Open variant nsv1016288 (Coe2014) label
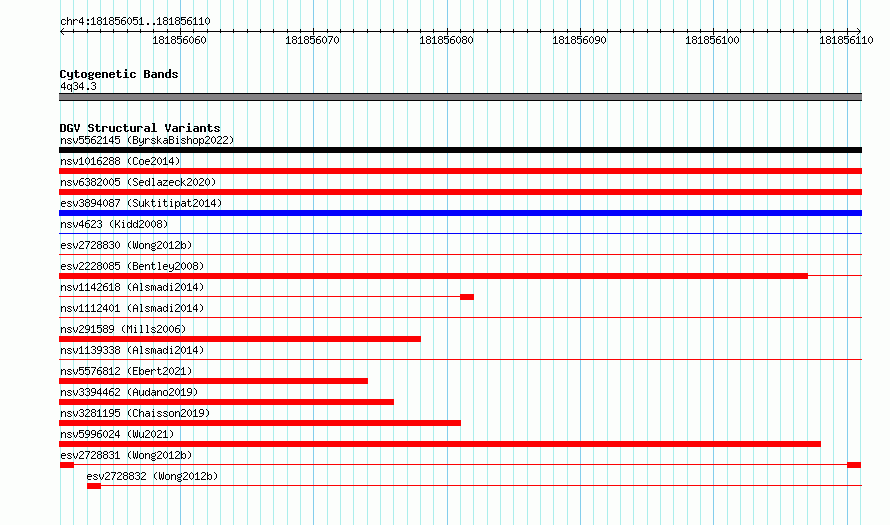 click(120, 161)
